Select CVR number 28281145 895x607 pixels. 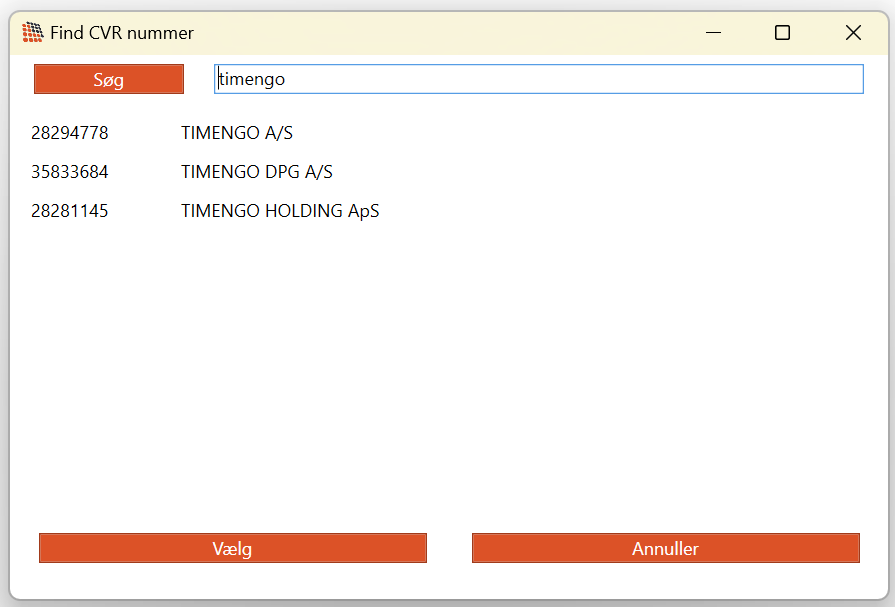click(70, 212)
